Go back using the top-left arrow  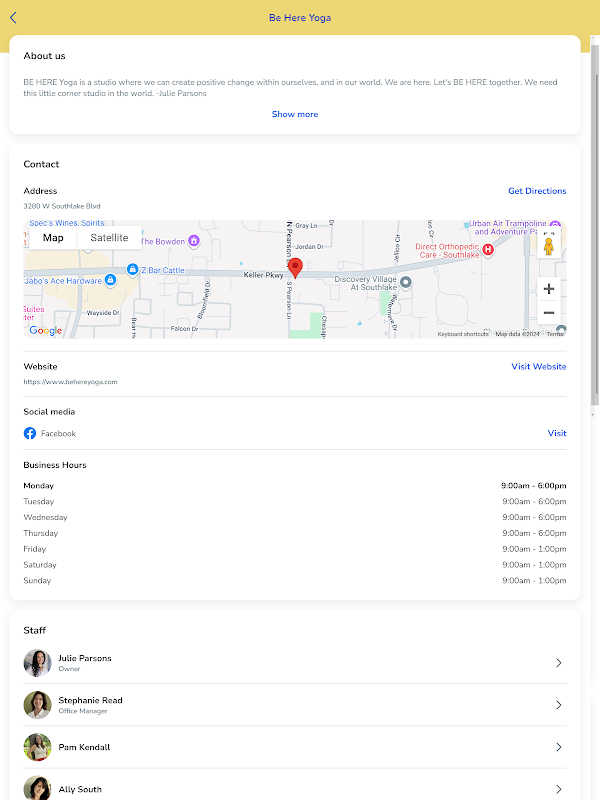pyautogui.click(x=13, y=18)
